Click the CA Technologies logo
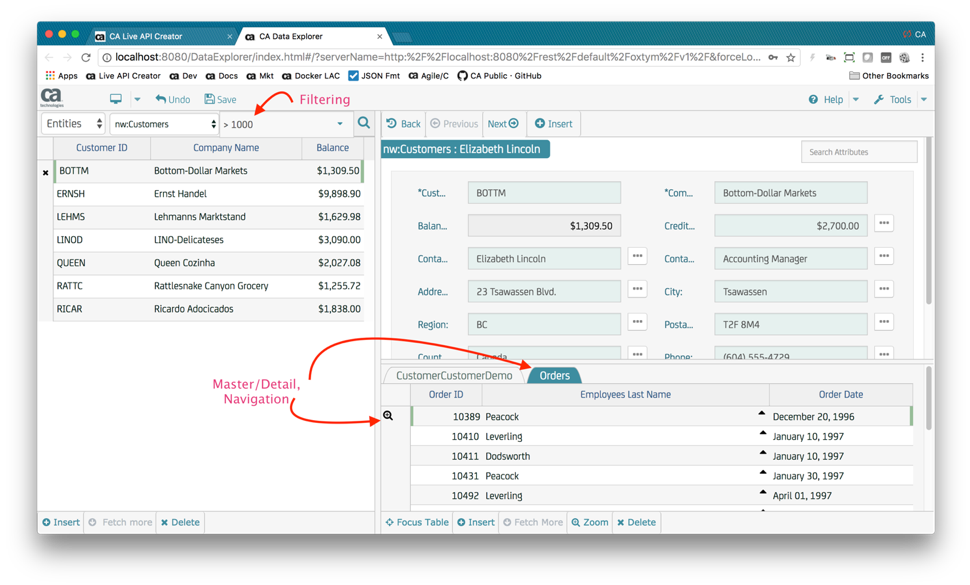 coord(52,98)
